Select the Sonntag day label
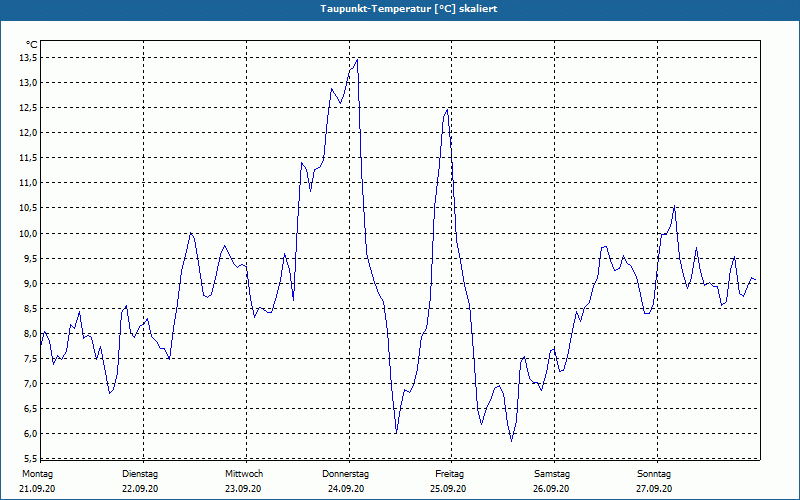The image size is (800, 500). click(x=654, y=474)
